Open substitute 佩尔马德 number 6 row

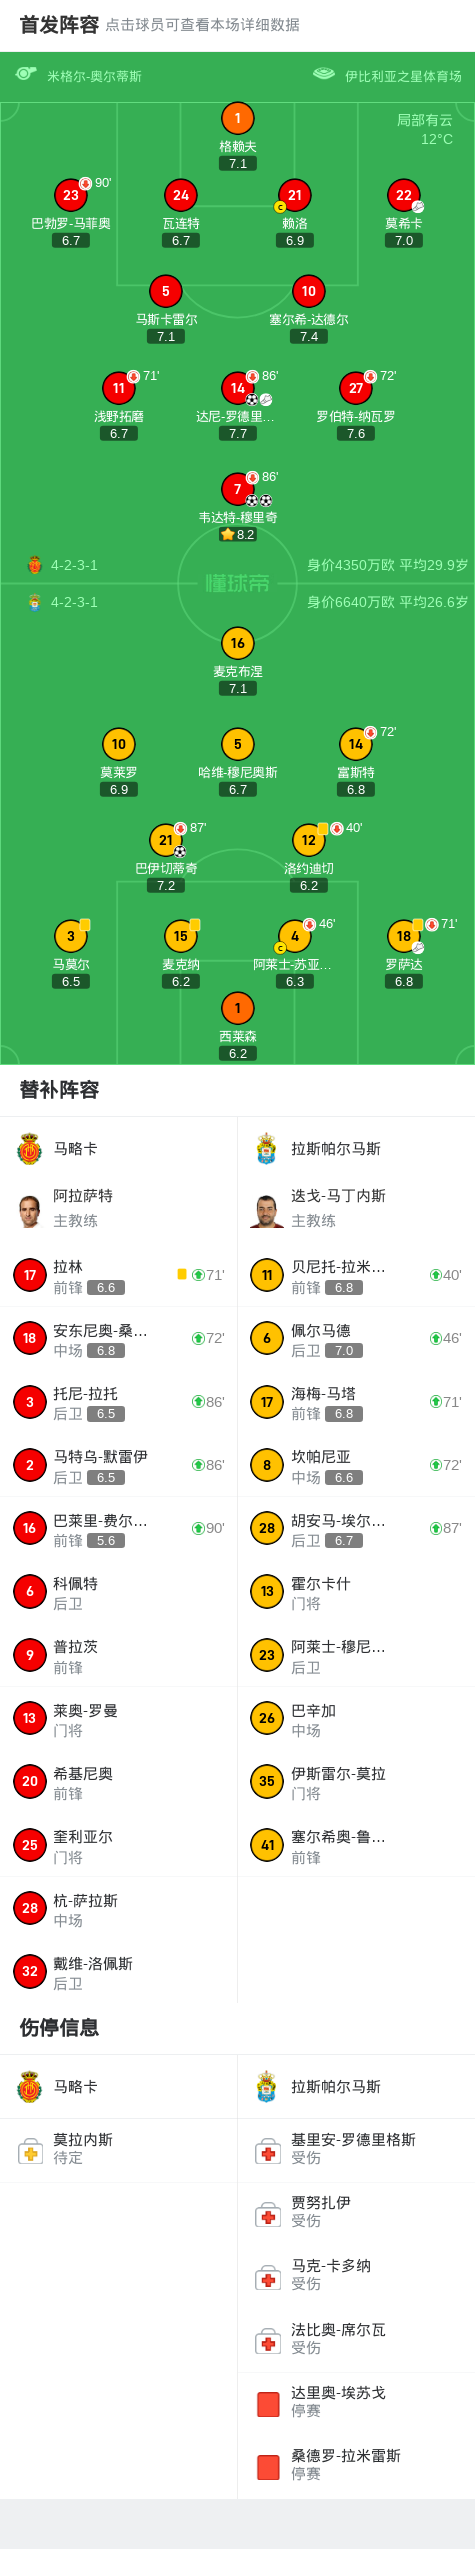pyautogui.click(x=356, y=1339)
